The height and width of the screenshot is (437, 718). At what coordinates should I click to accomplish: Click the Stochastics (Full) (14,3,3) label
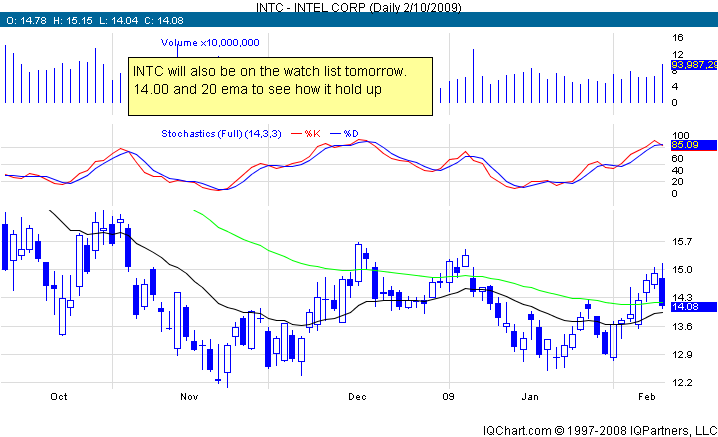[221, 134]
